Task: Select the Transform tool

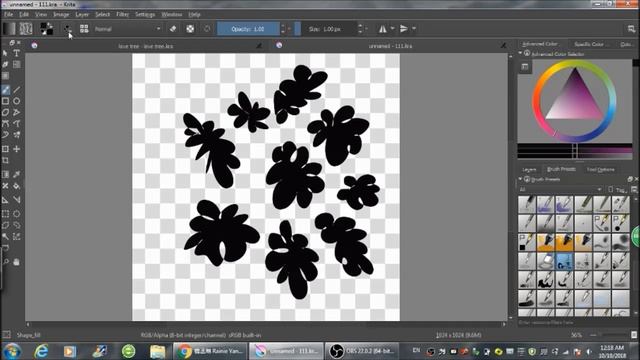Action: 5,149
